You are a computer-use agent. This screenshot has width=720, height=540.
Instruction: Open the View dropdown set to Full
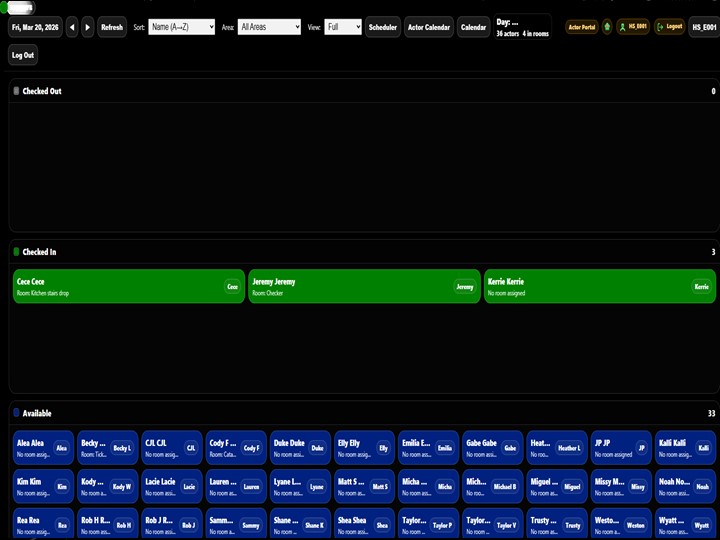343,27
